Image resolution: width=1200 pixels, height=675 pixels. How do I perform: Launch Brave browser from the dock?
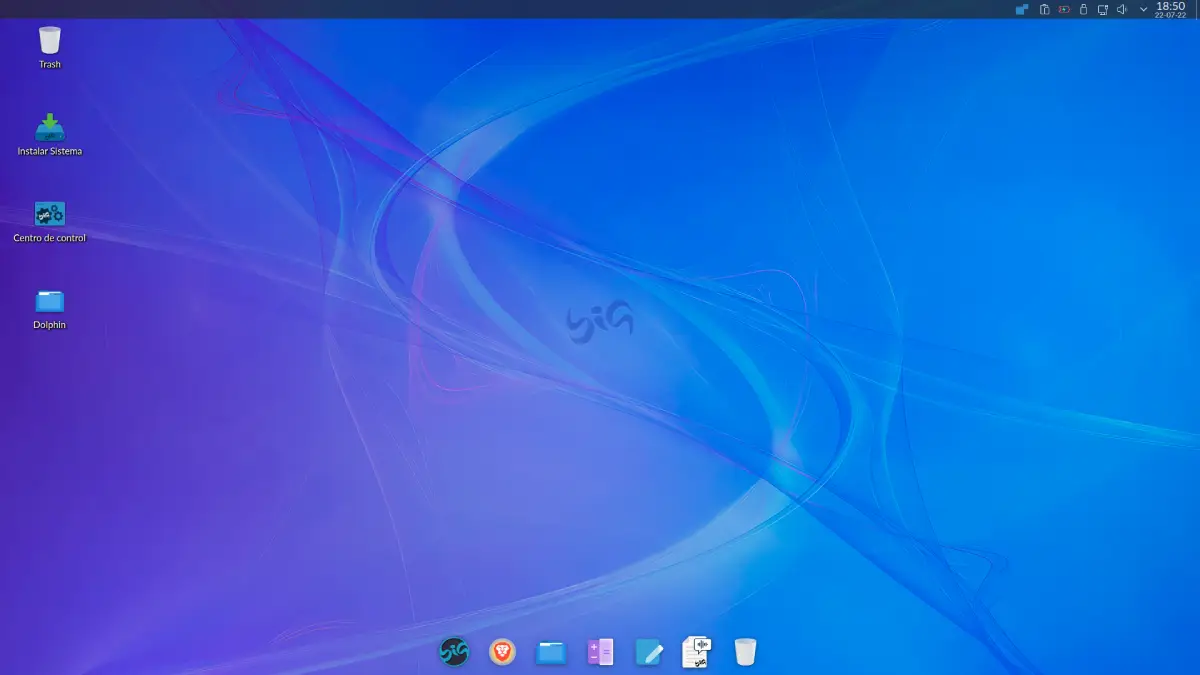[x=502, y=652]
